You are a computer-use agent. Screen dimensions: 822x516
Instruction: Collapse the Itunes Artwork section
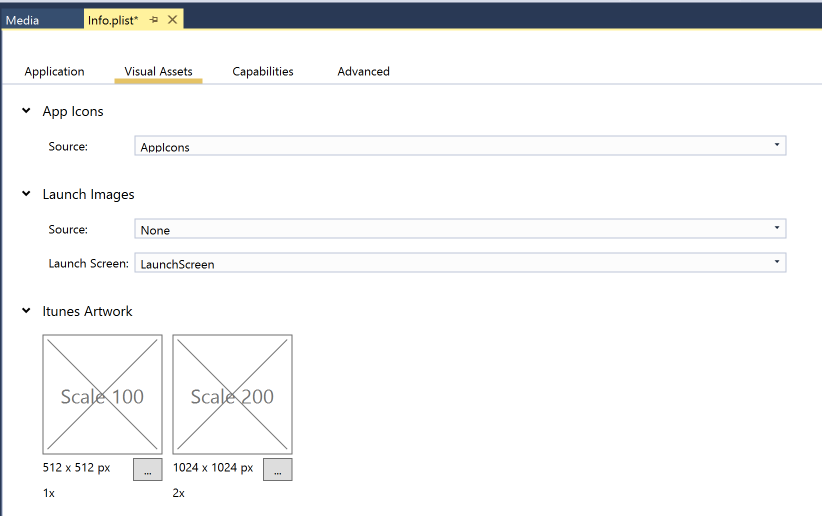coord(26,310)
